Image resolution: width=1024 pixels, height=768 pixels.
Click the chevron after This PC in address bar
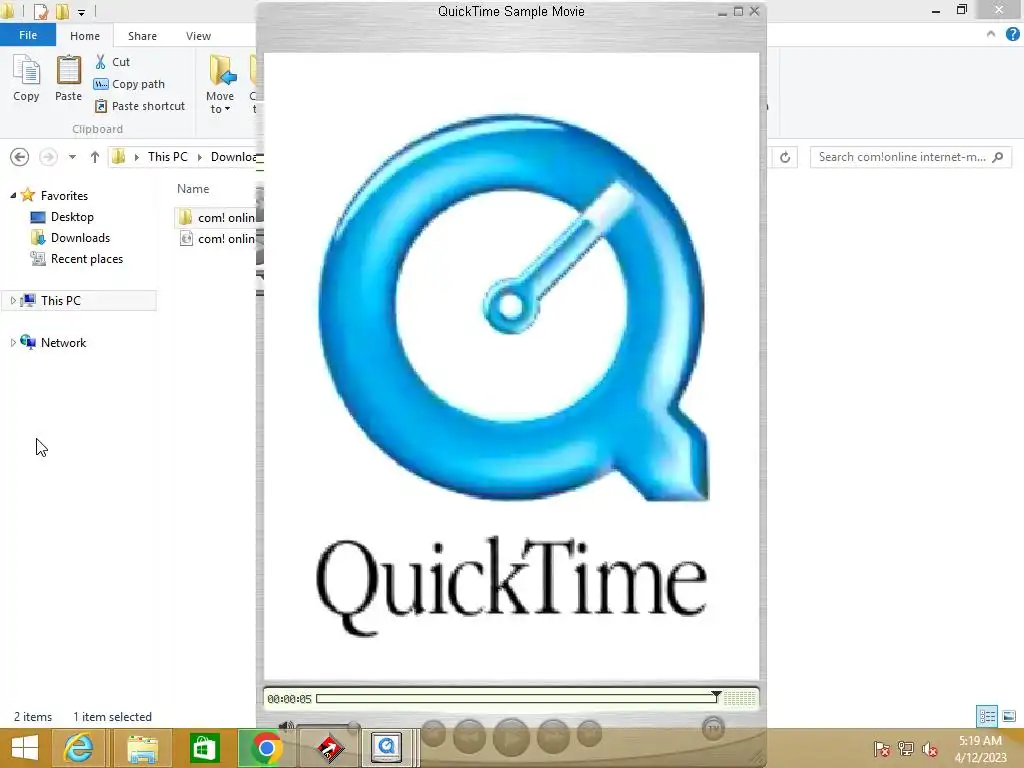(x=200, y=157)
